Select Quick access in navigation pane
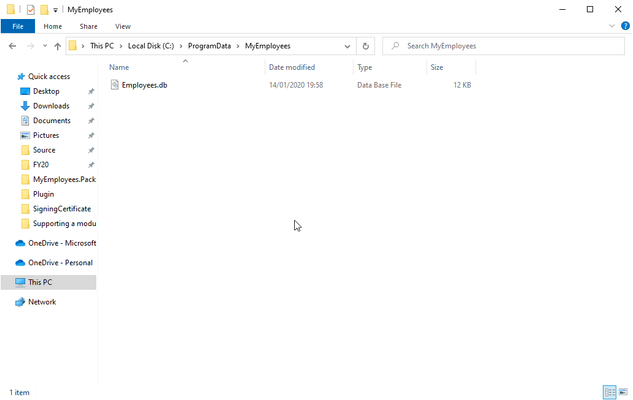This screenshot has height=400, width=633. point(49,76)
